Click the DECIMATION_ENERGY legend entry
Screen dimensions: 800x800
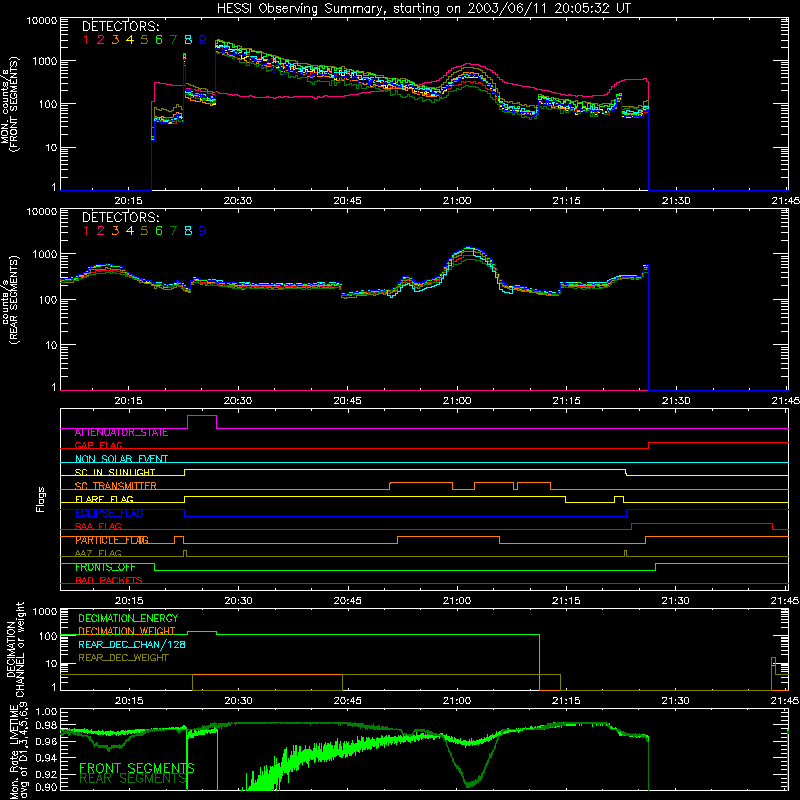click(128, 618)
